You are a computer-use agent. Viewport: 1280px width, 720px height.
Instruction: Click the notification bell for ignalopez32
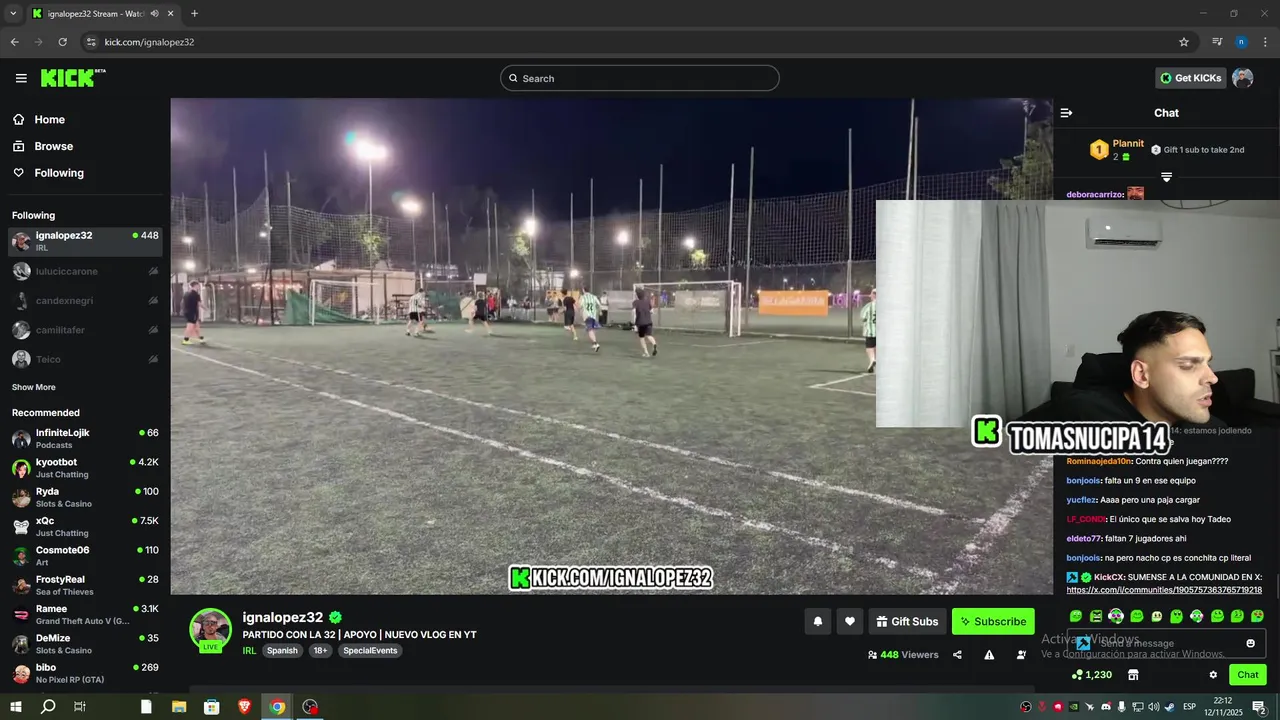click(817, 621)
